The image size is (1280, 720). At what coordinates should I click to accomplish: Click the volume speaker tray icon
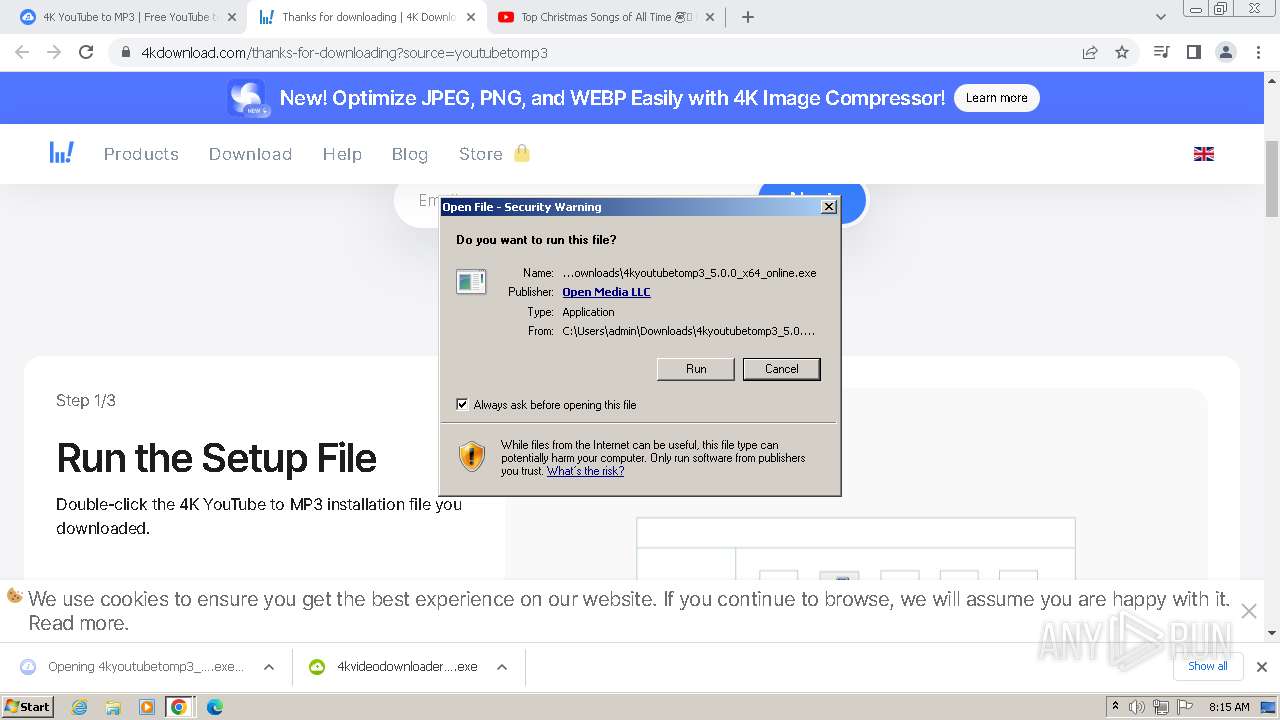pos(1137,707)
